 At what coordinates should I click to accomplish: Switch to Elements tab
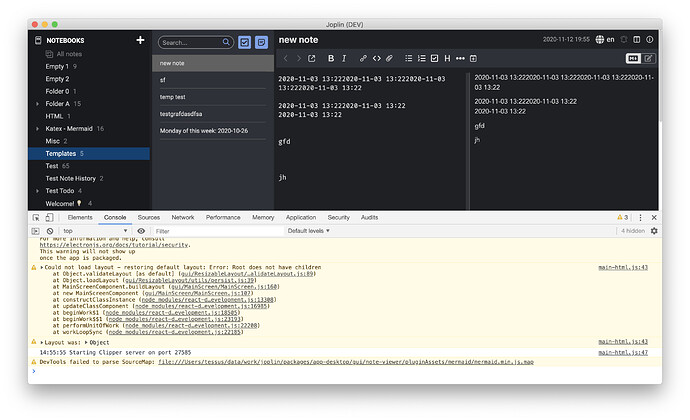pos(80,217)
